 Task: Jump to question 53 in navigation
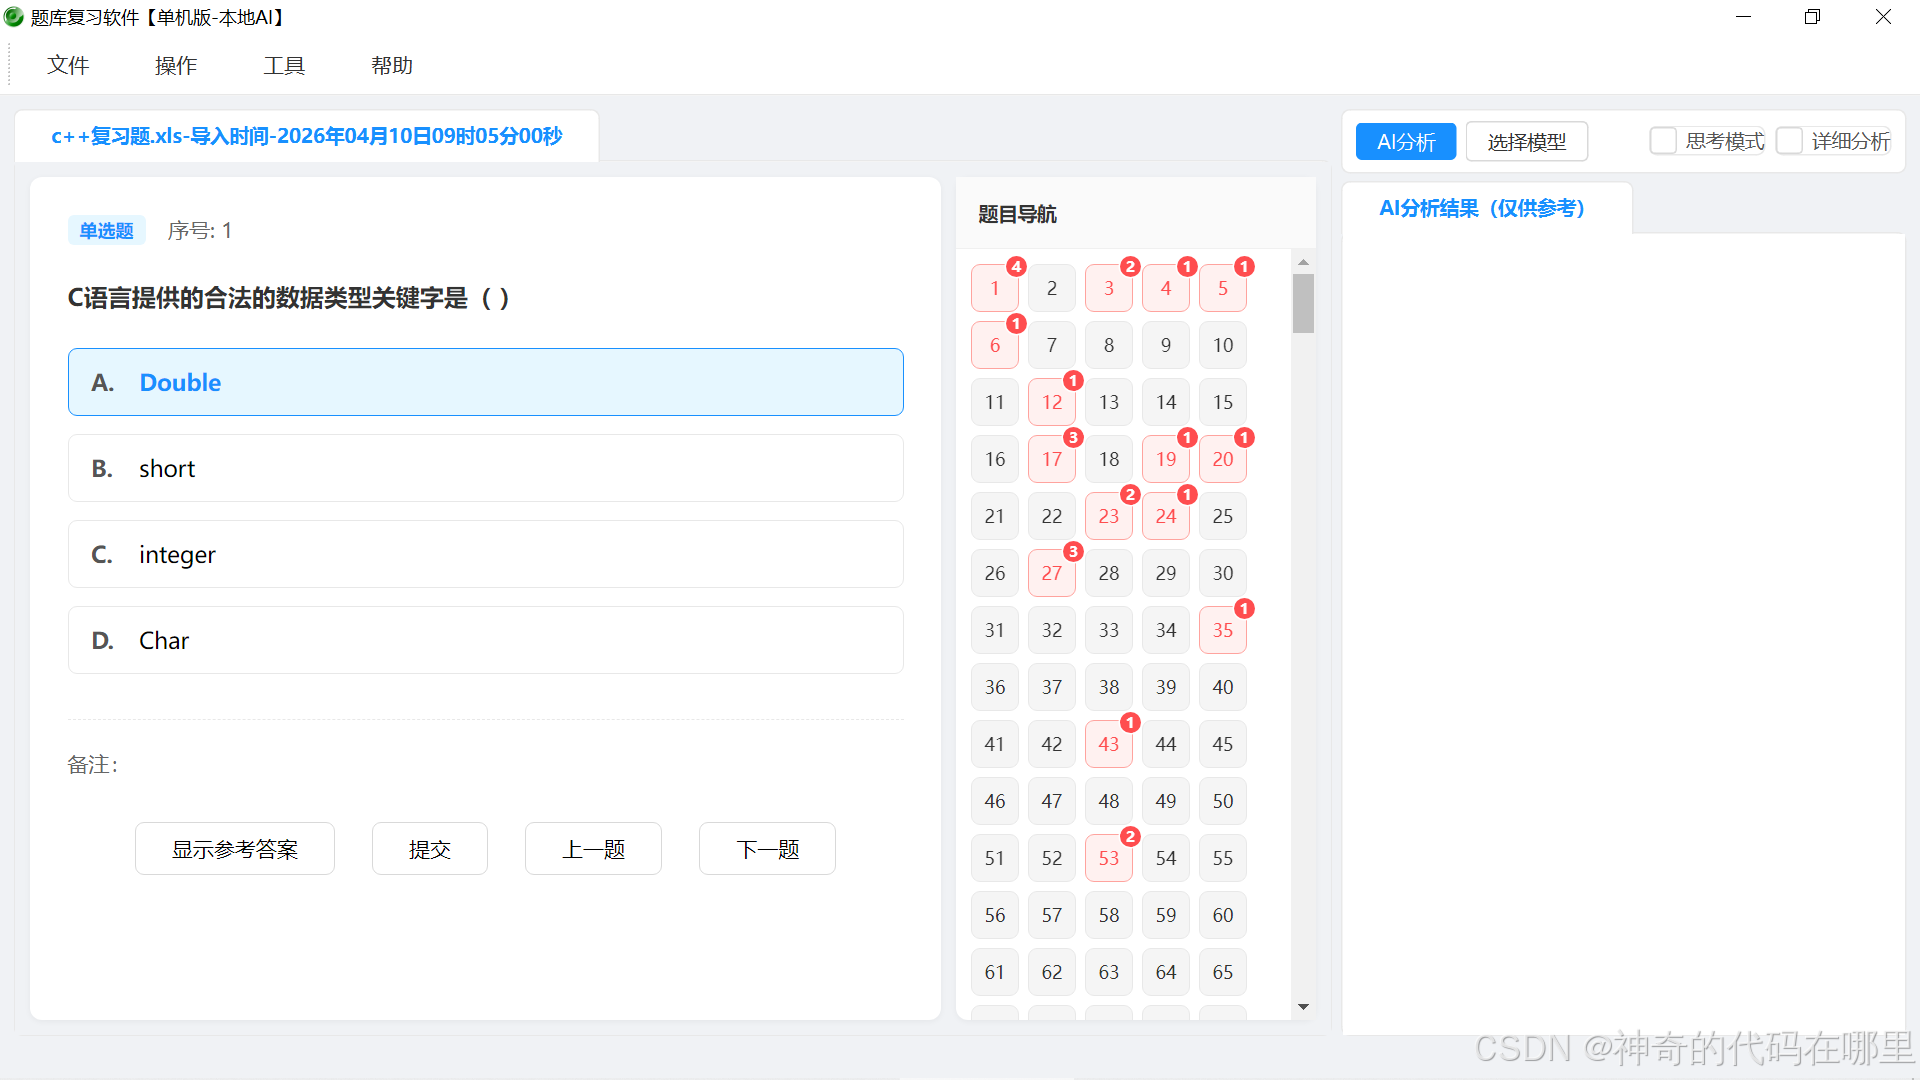coord(1109,858)
